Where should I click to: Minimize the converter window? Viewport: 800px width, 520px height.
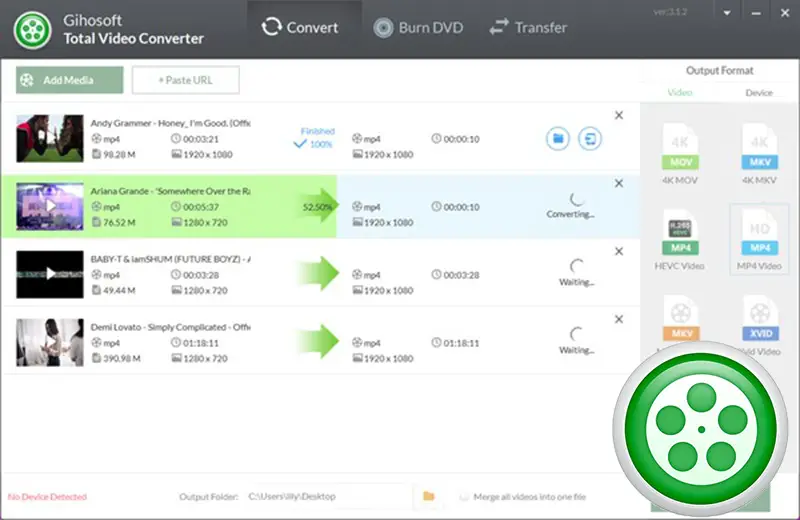coord(756,13)
